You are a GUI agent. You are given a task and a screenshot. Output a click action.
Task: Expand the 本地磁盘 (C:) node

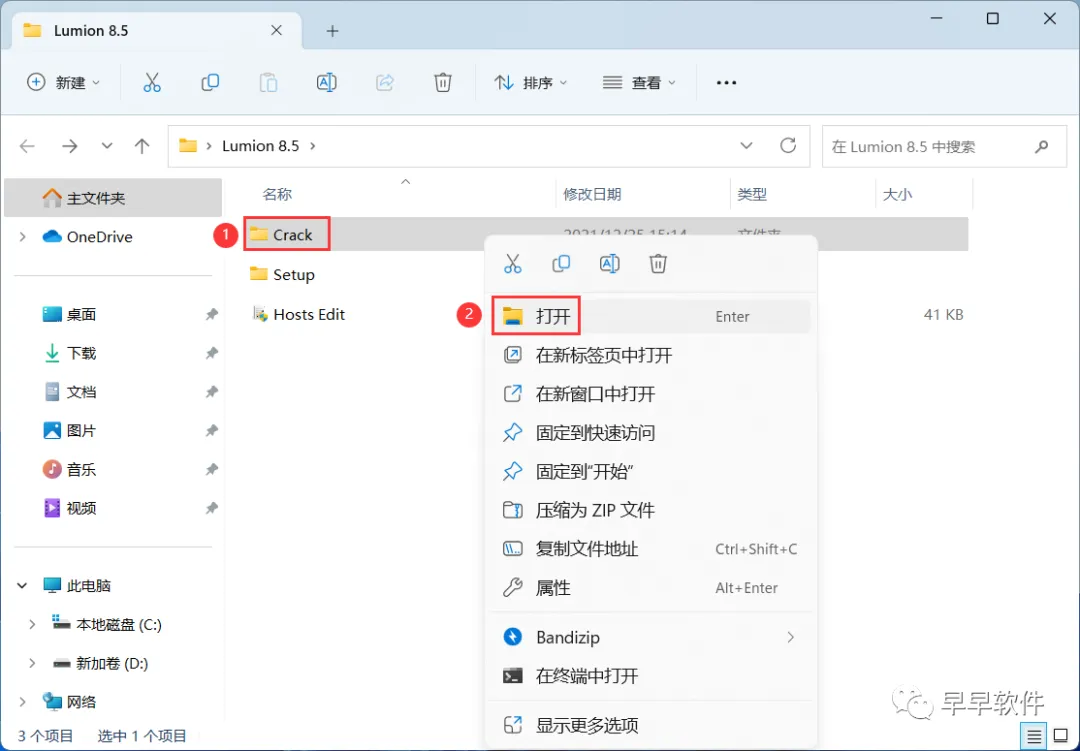(32, 624)
